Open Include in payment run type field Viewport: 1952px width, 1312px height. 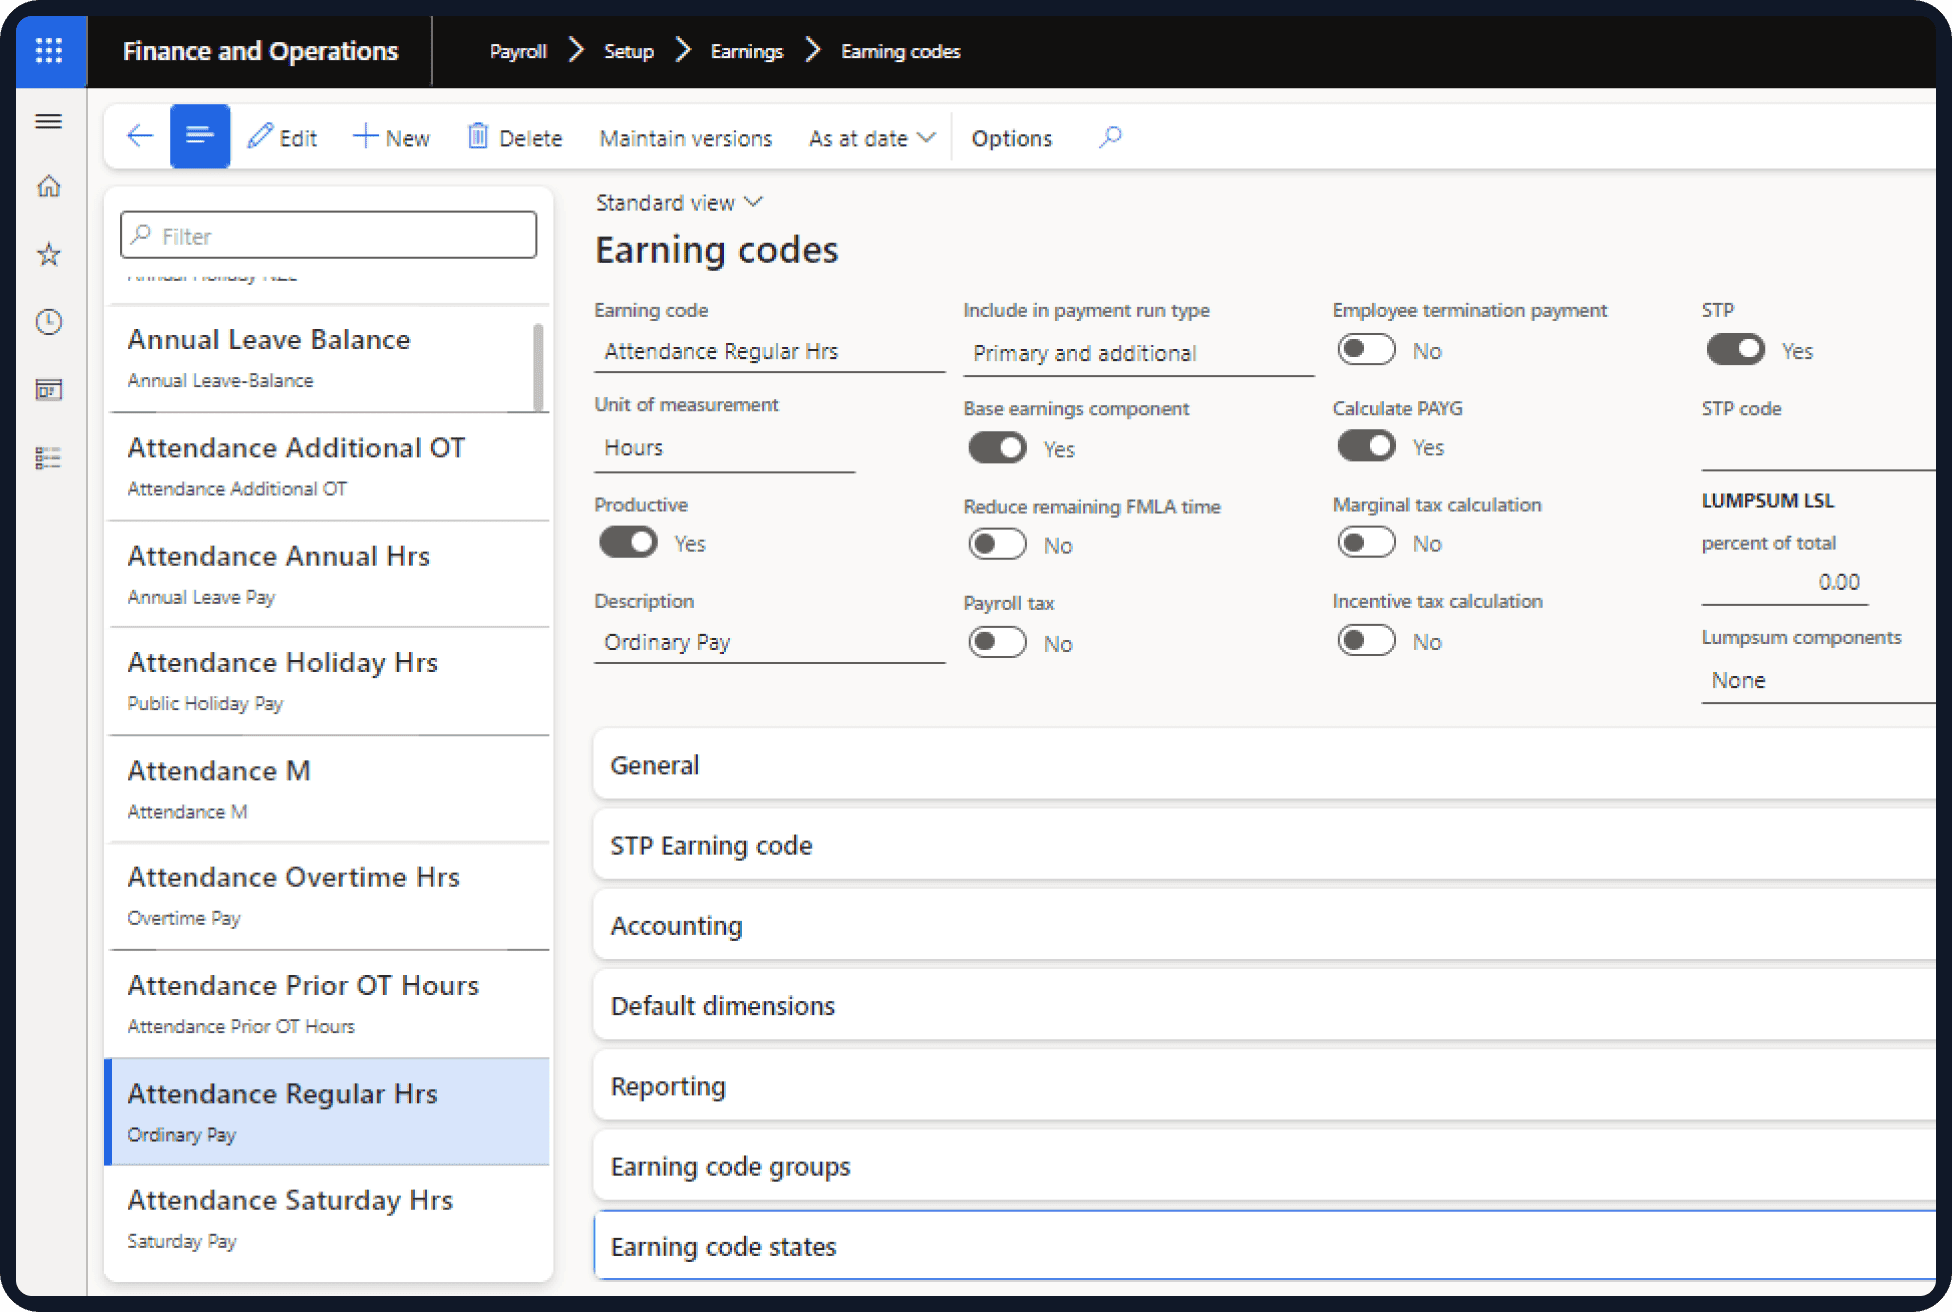pos(1138,354)
